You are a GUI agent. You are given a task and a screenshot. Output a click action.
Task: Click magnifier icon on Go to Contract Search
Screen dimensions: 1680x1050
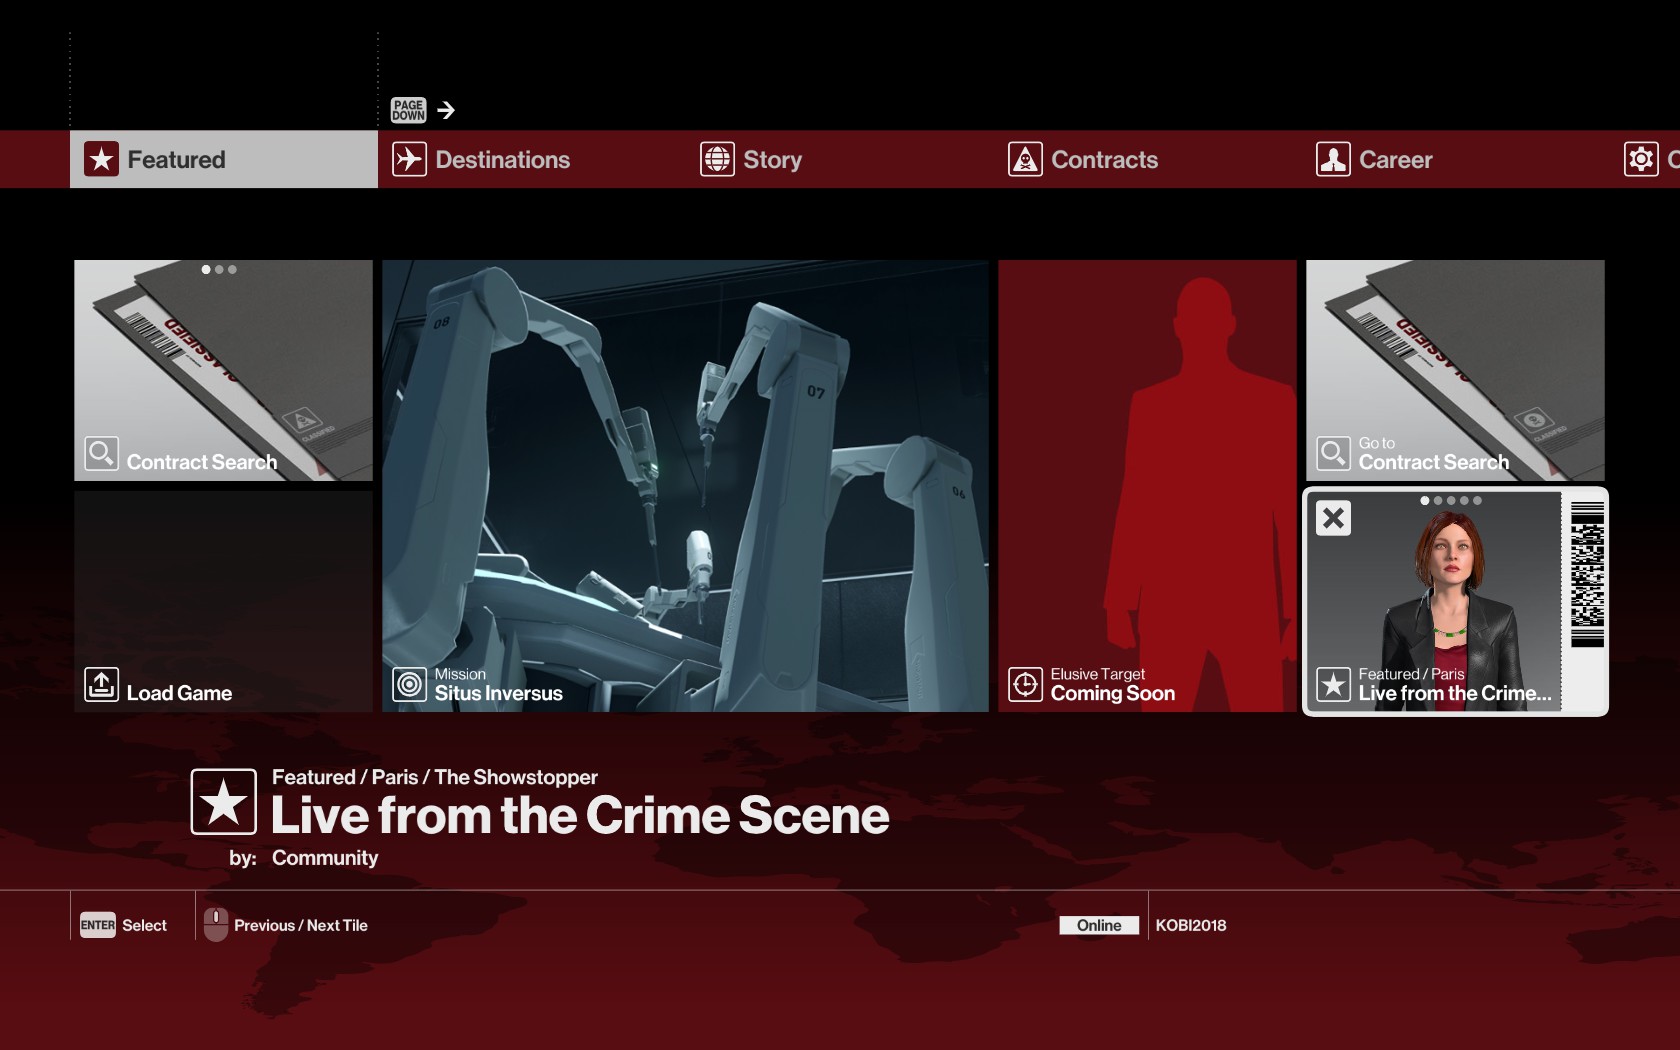click(1333, 454)
